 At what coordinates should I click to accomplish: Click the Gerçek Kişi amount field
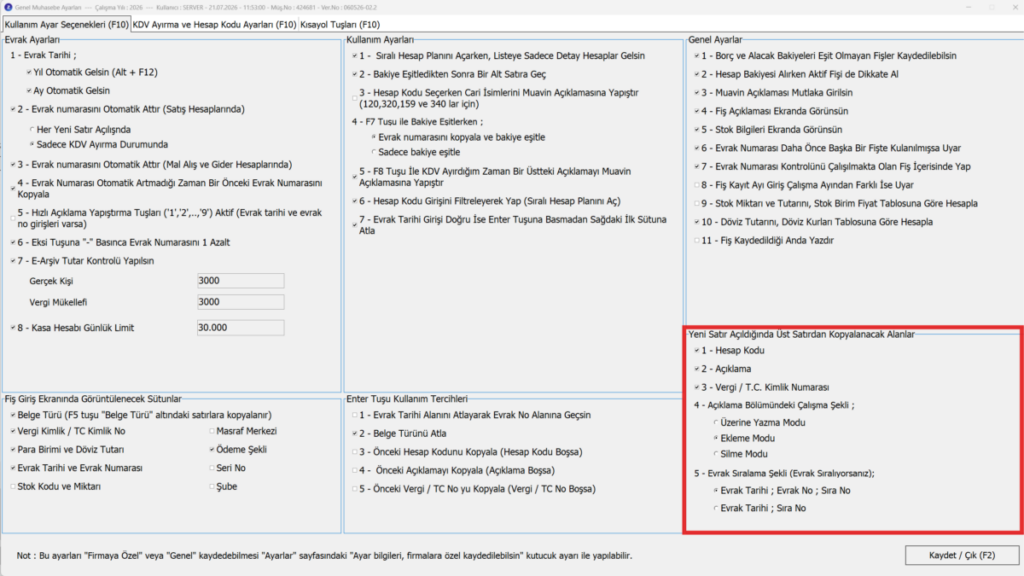tap(240, 281)
